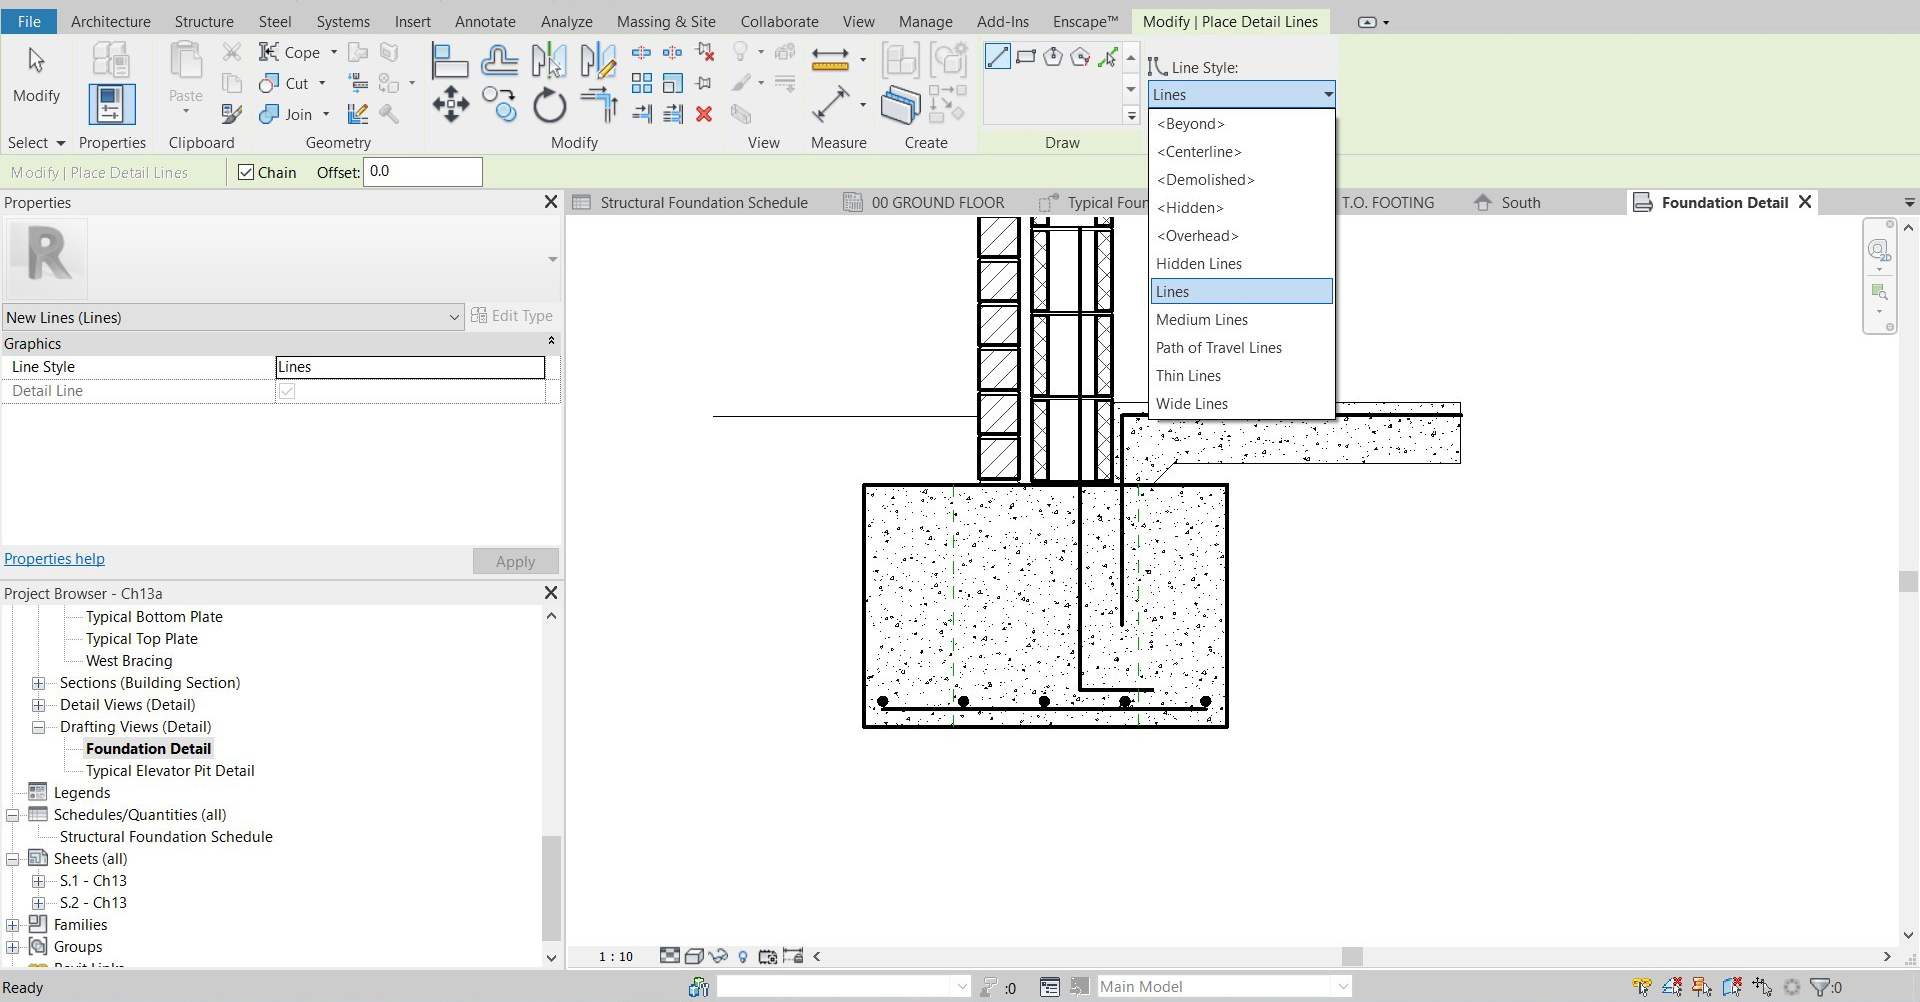This screenshot has width=1920, height=1002.
Task: Toggle Sun Path on the view control bar
Action: pos(743,956)
